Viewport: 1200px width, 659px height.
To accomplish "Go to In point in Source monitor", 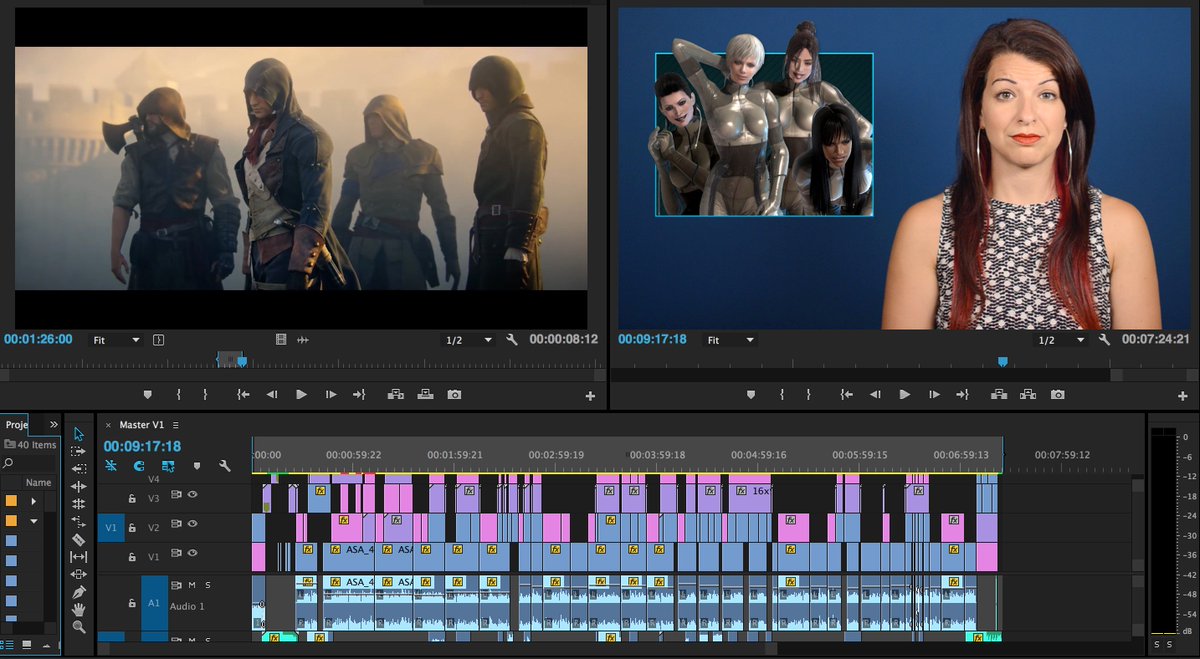I will [x=242, y=395].
